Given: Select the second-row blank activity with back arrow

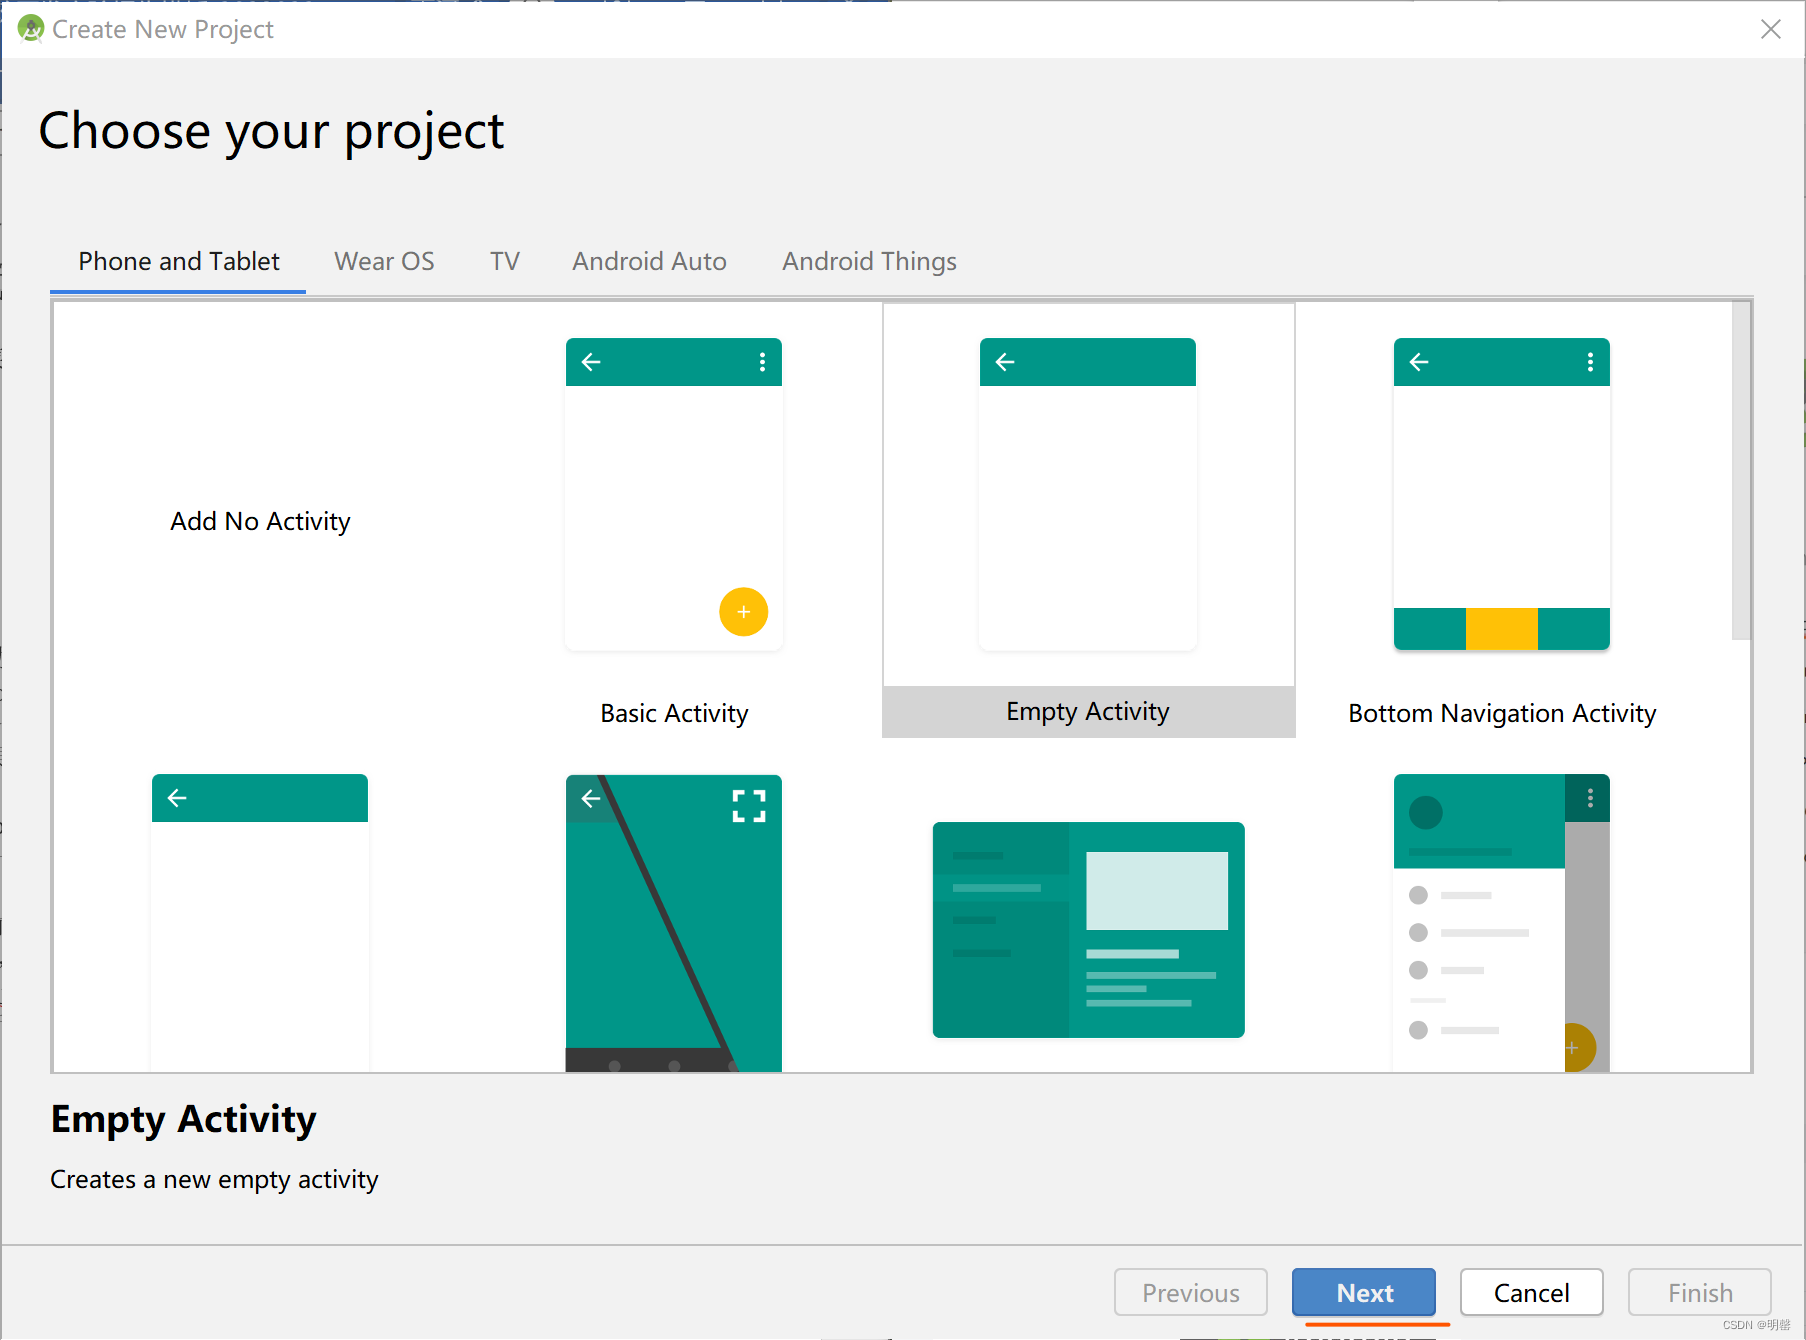Looking at the screenshot, I should tap(260, 923).
